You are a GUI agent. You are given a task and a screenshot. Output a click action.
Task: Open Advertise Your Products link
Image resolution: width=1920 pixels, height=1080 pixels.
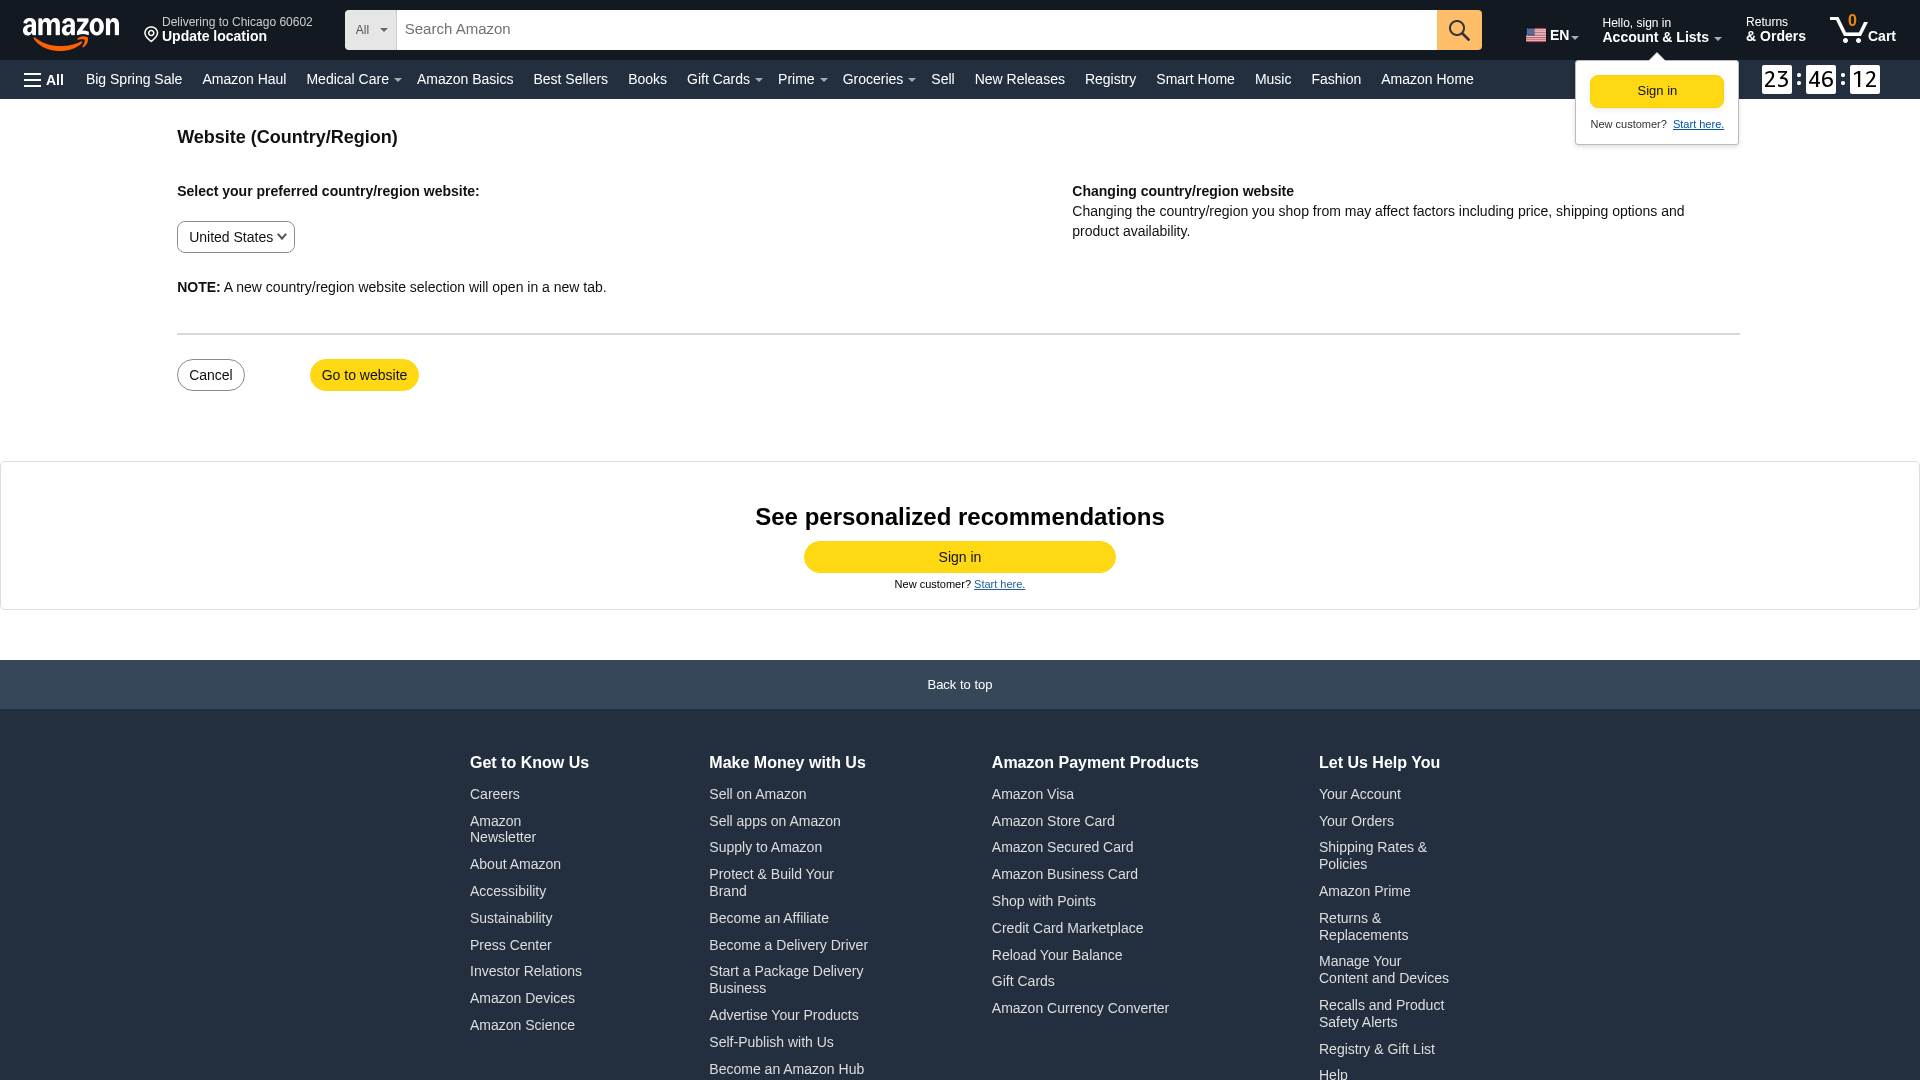(784, 1015)
